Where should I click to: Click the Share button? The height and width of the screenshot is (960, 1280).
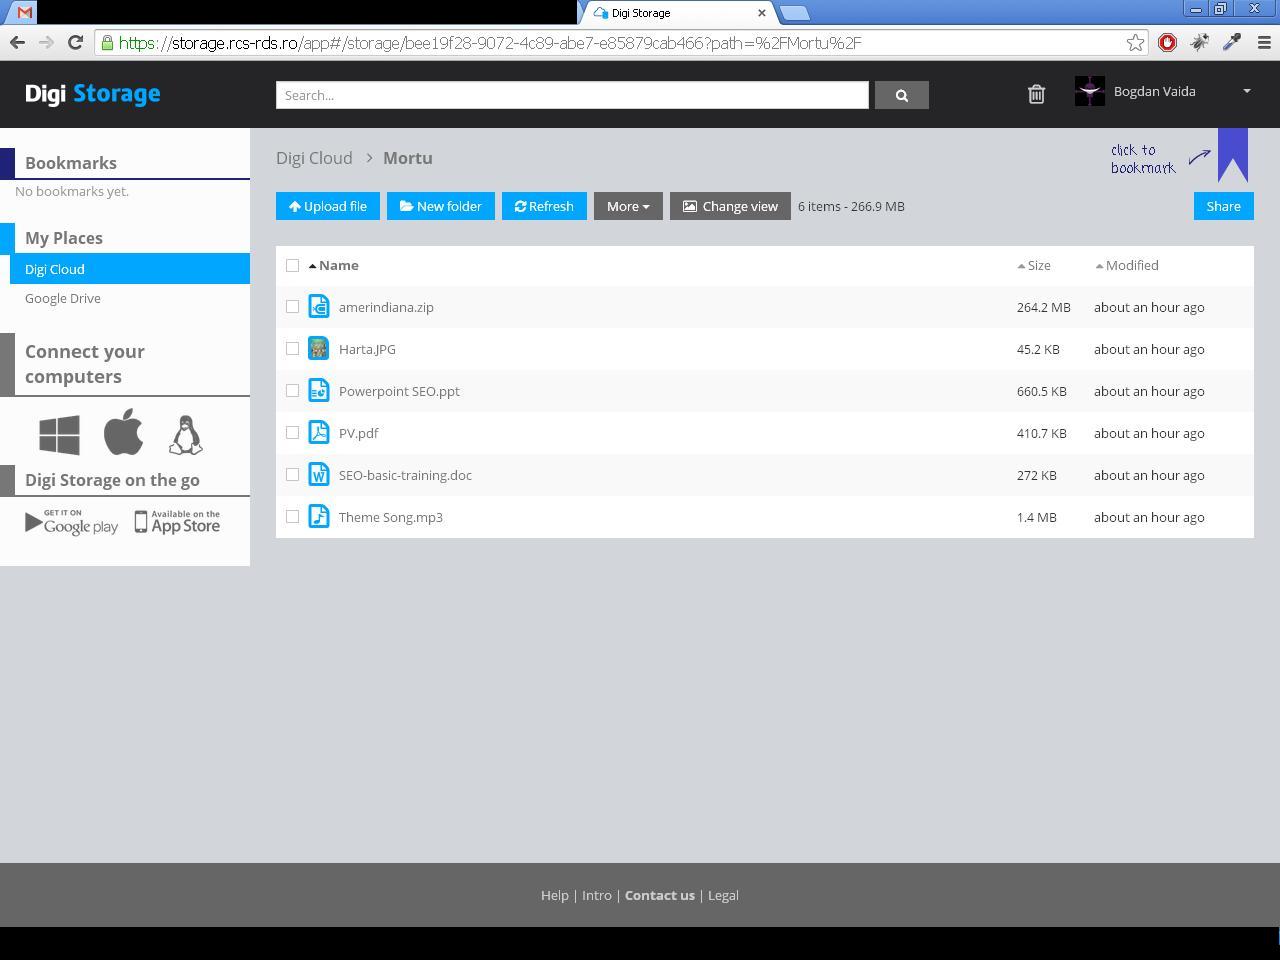[x=1224, y=206]
